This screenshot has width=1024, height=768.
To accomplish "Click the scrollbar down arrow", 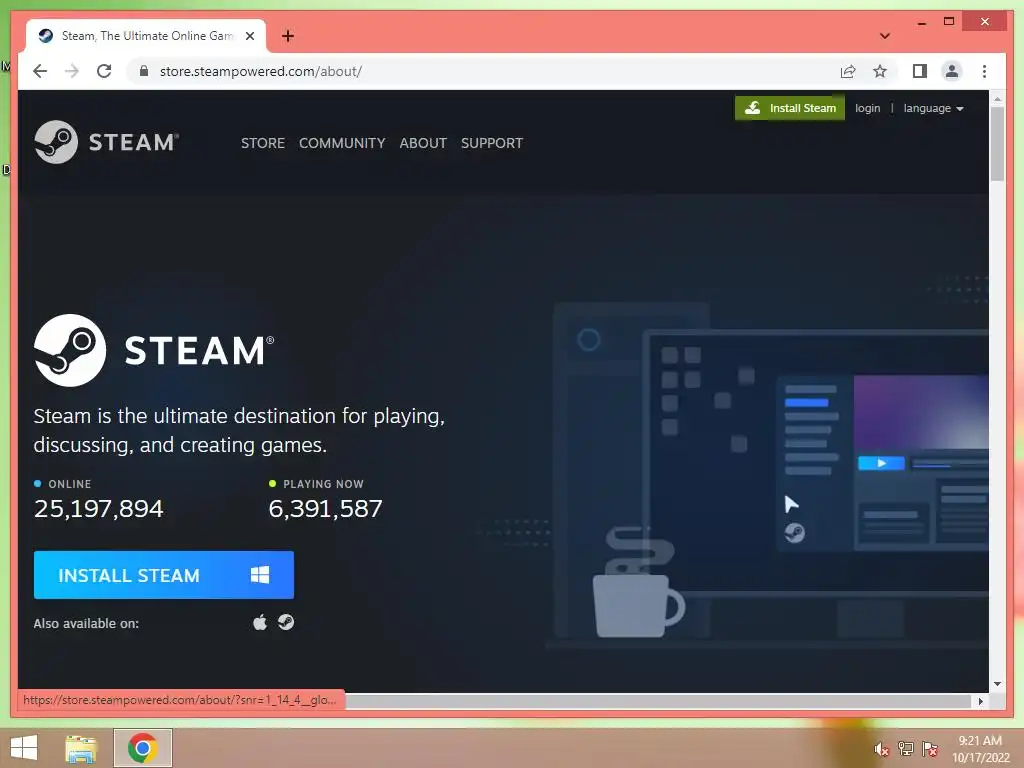I will click(x=997, y=684).
